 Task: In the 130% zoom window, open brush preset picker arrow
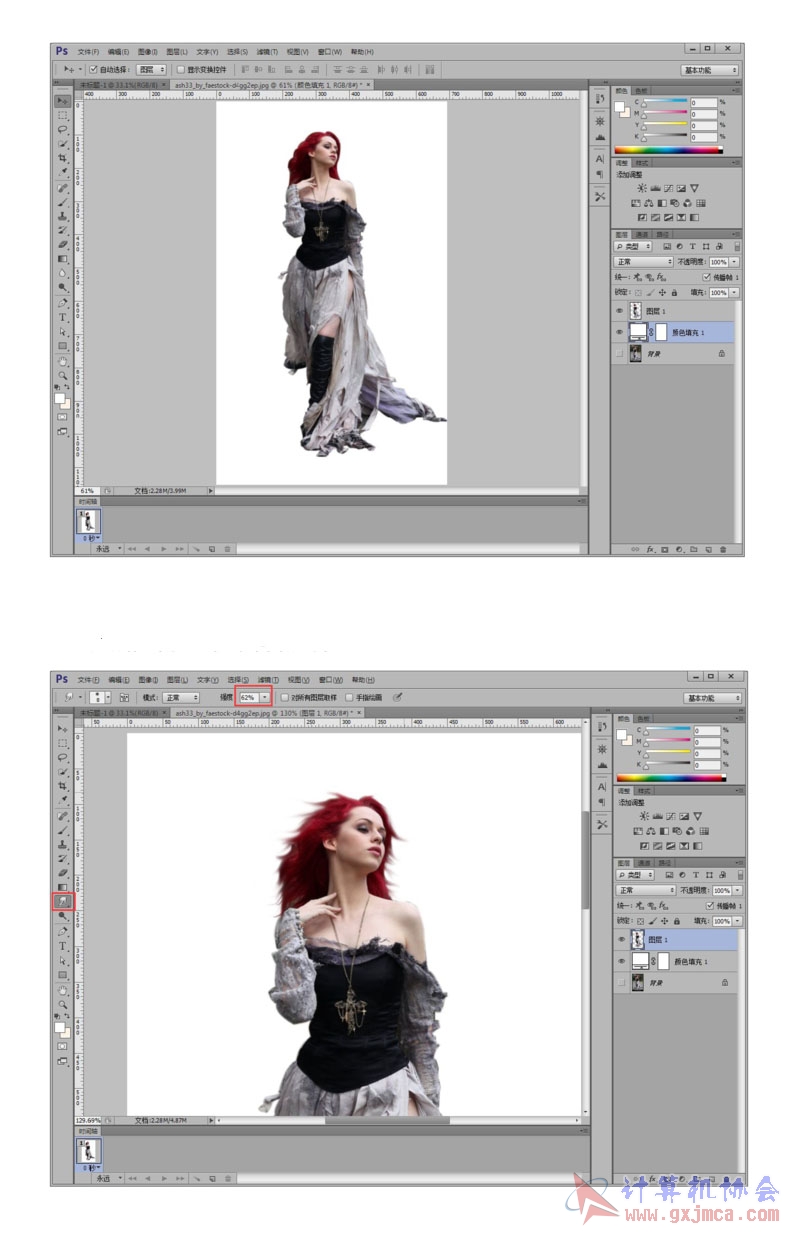[109, 697]
